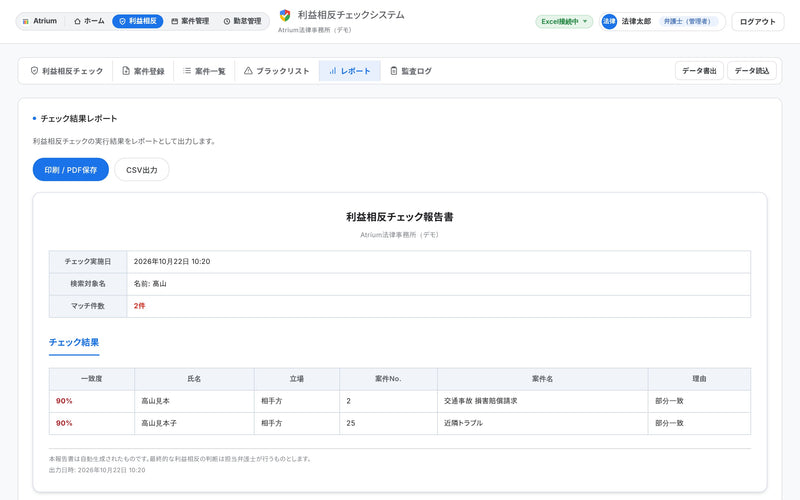The width and height of the screenshot is (800, 500).
Task: Click the match count 2件
Action: [139, 306]
